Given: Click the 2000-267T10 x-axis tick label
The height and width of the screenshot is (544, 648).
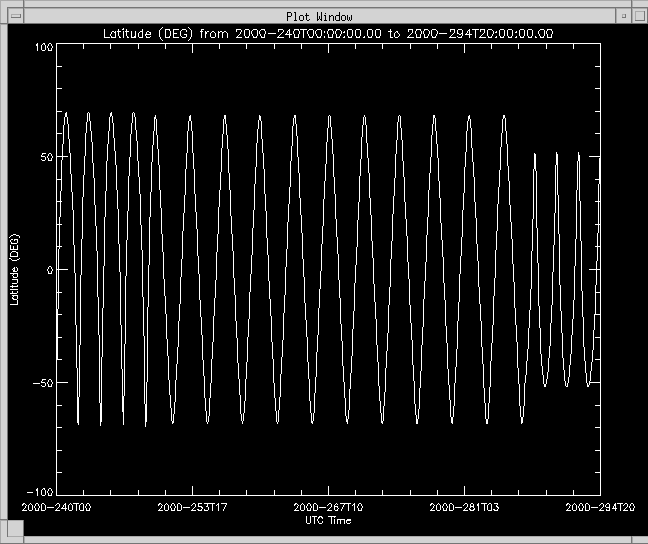Looking at the screenshot, I should 329,508.
